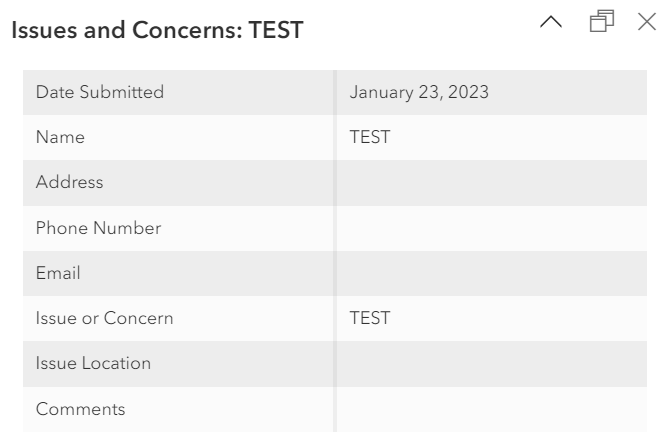Click the Name value TEST
671x442 pixels.
[x=369, y=138]
